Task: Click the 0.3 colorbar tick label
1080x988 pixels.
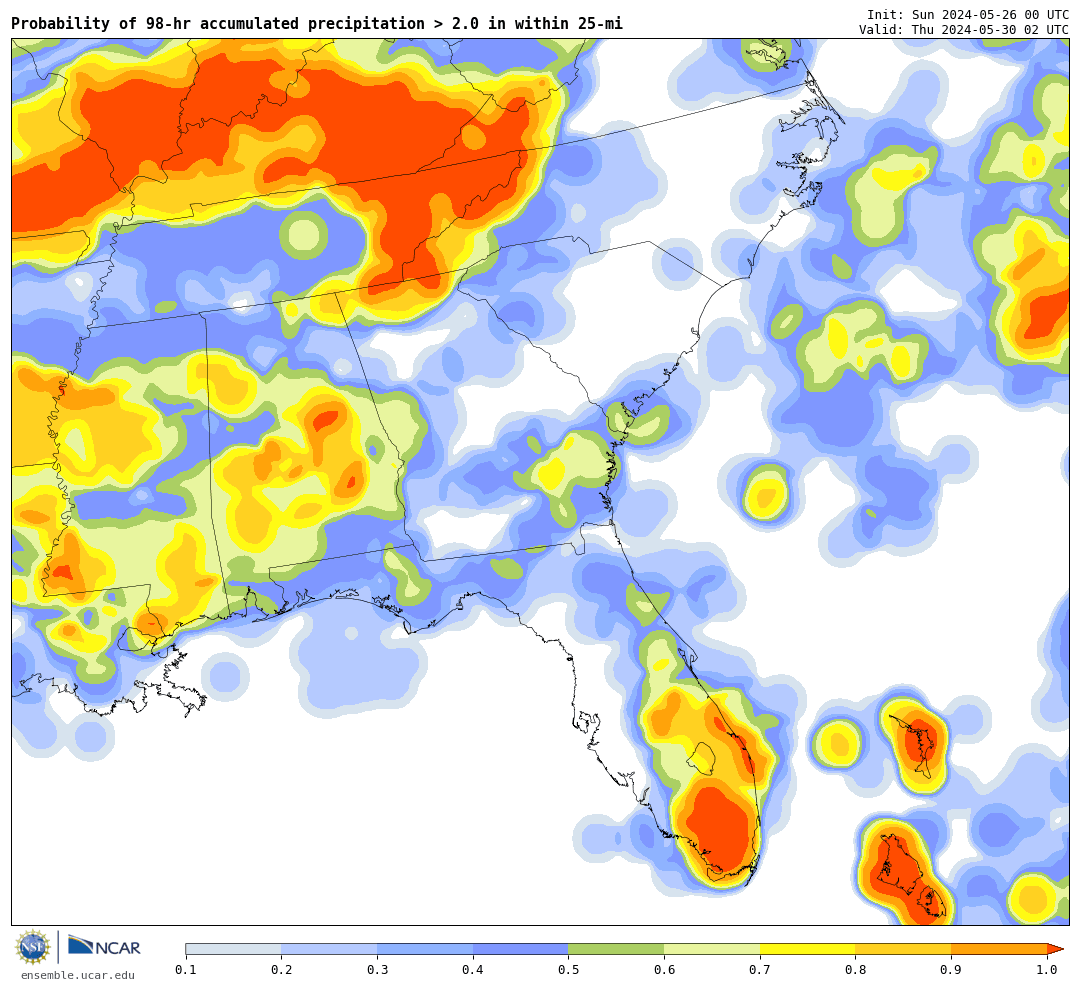Action: pos(377,969)
